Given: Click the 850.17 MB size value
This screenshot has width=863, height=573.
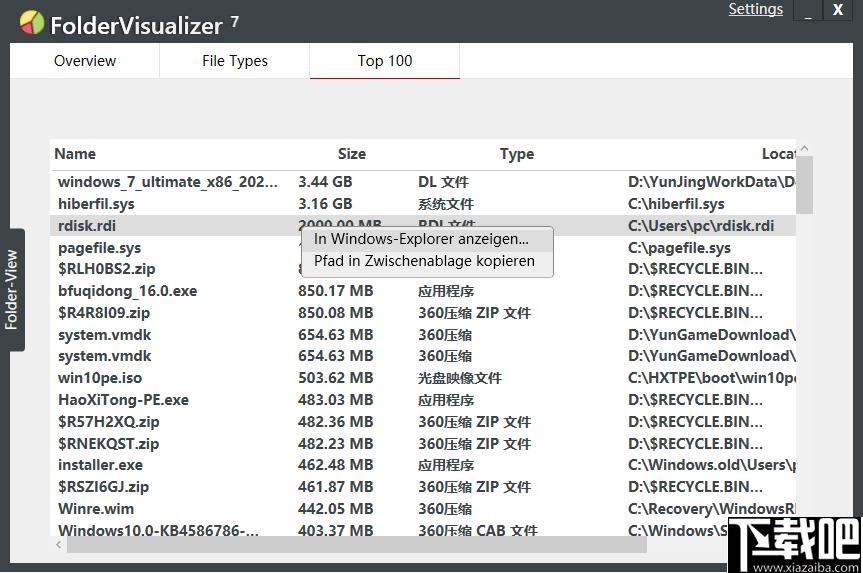Looking at the screenshot, I should pos(335,291).
